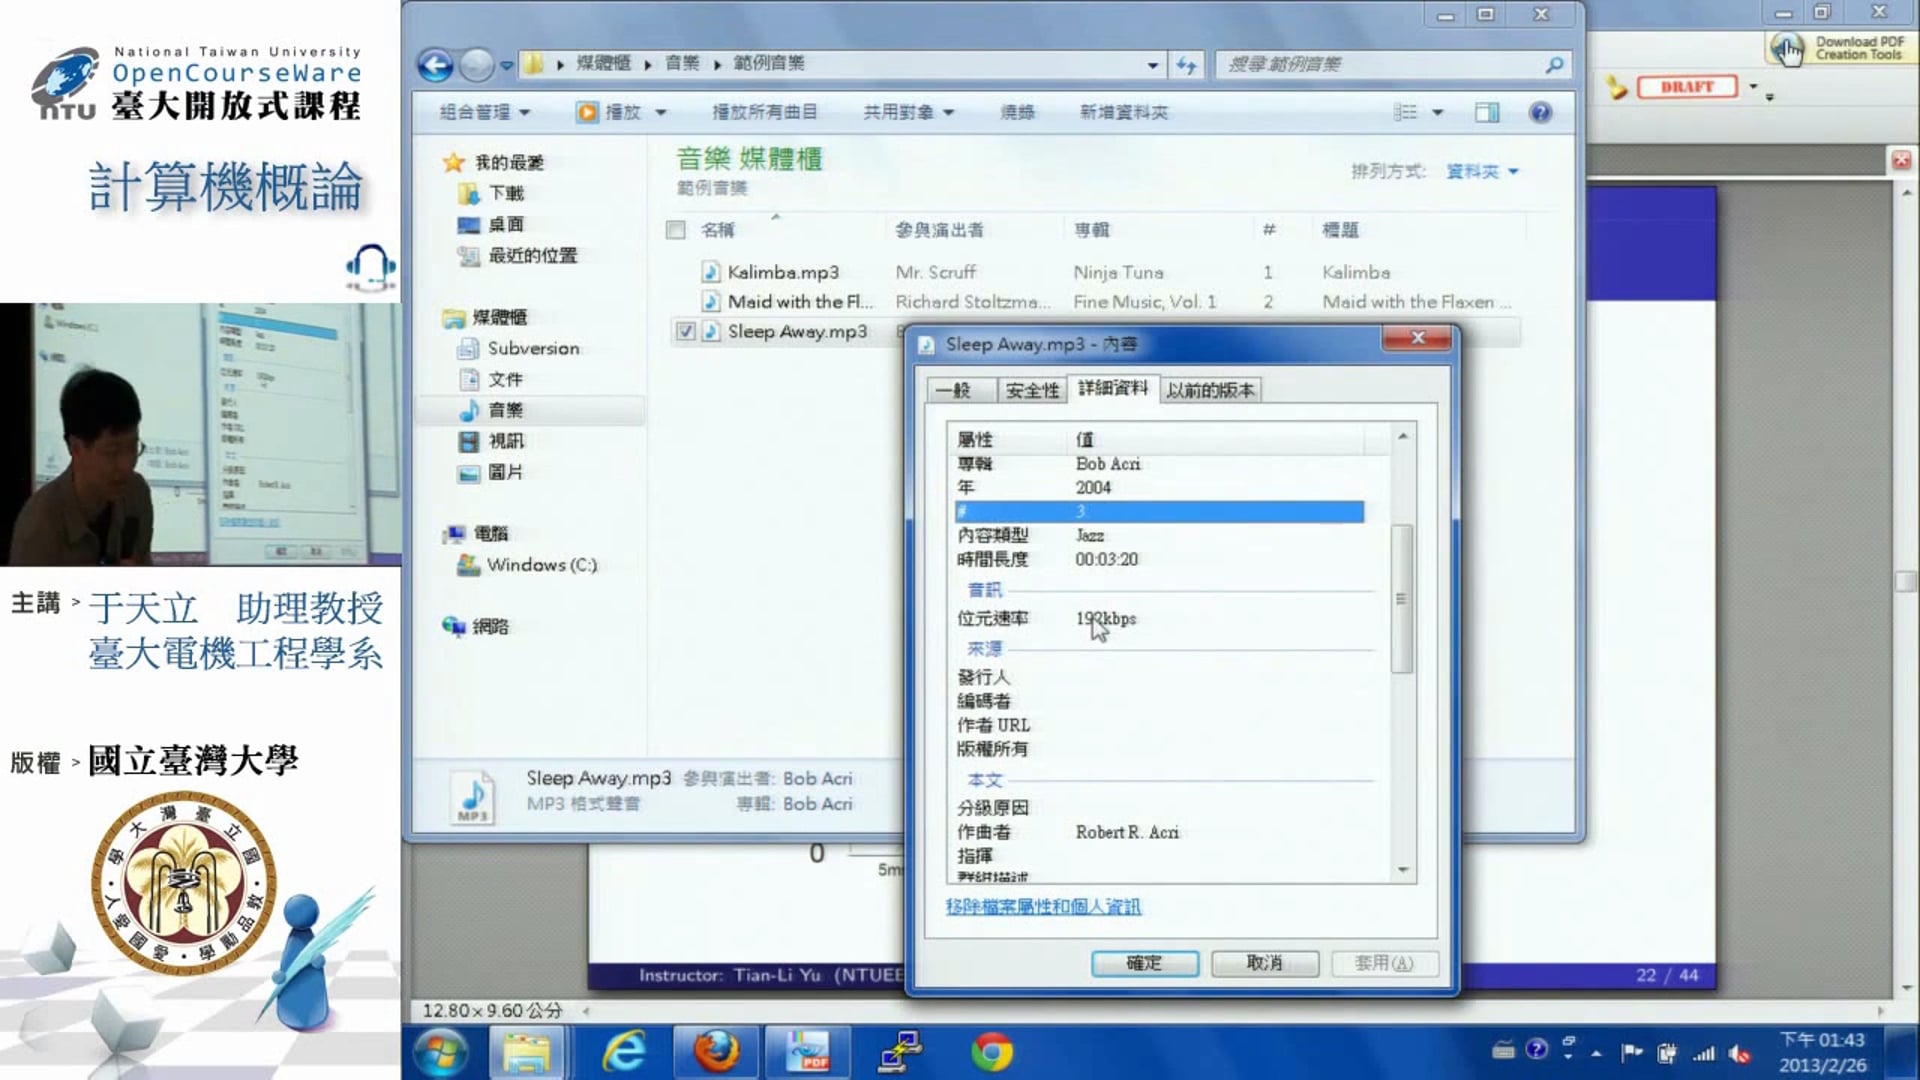
Task: Uncheck the Sleep Away.mp3 checkbox
Action: 685,332
